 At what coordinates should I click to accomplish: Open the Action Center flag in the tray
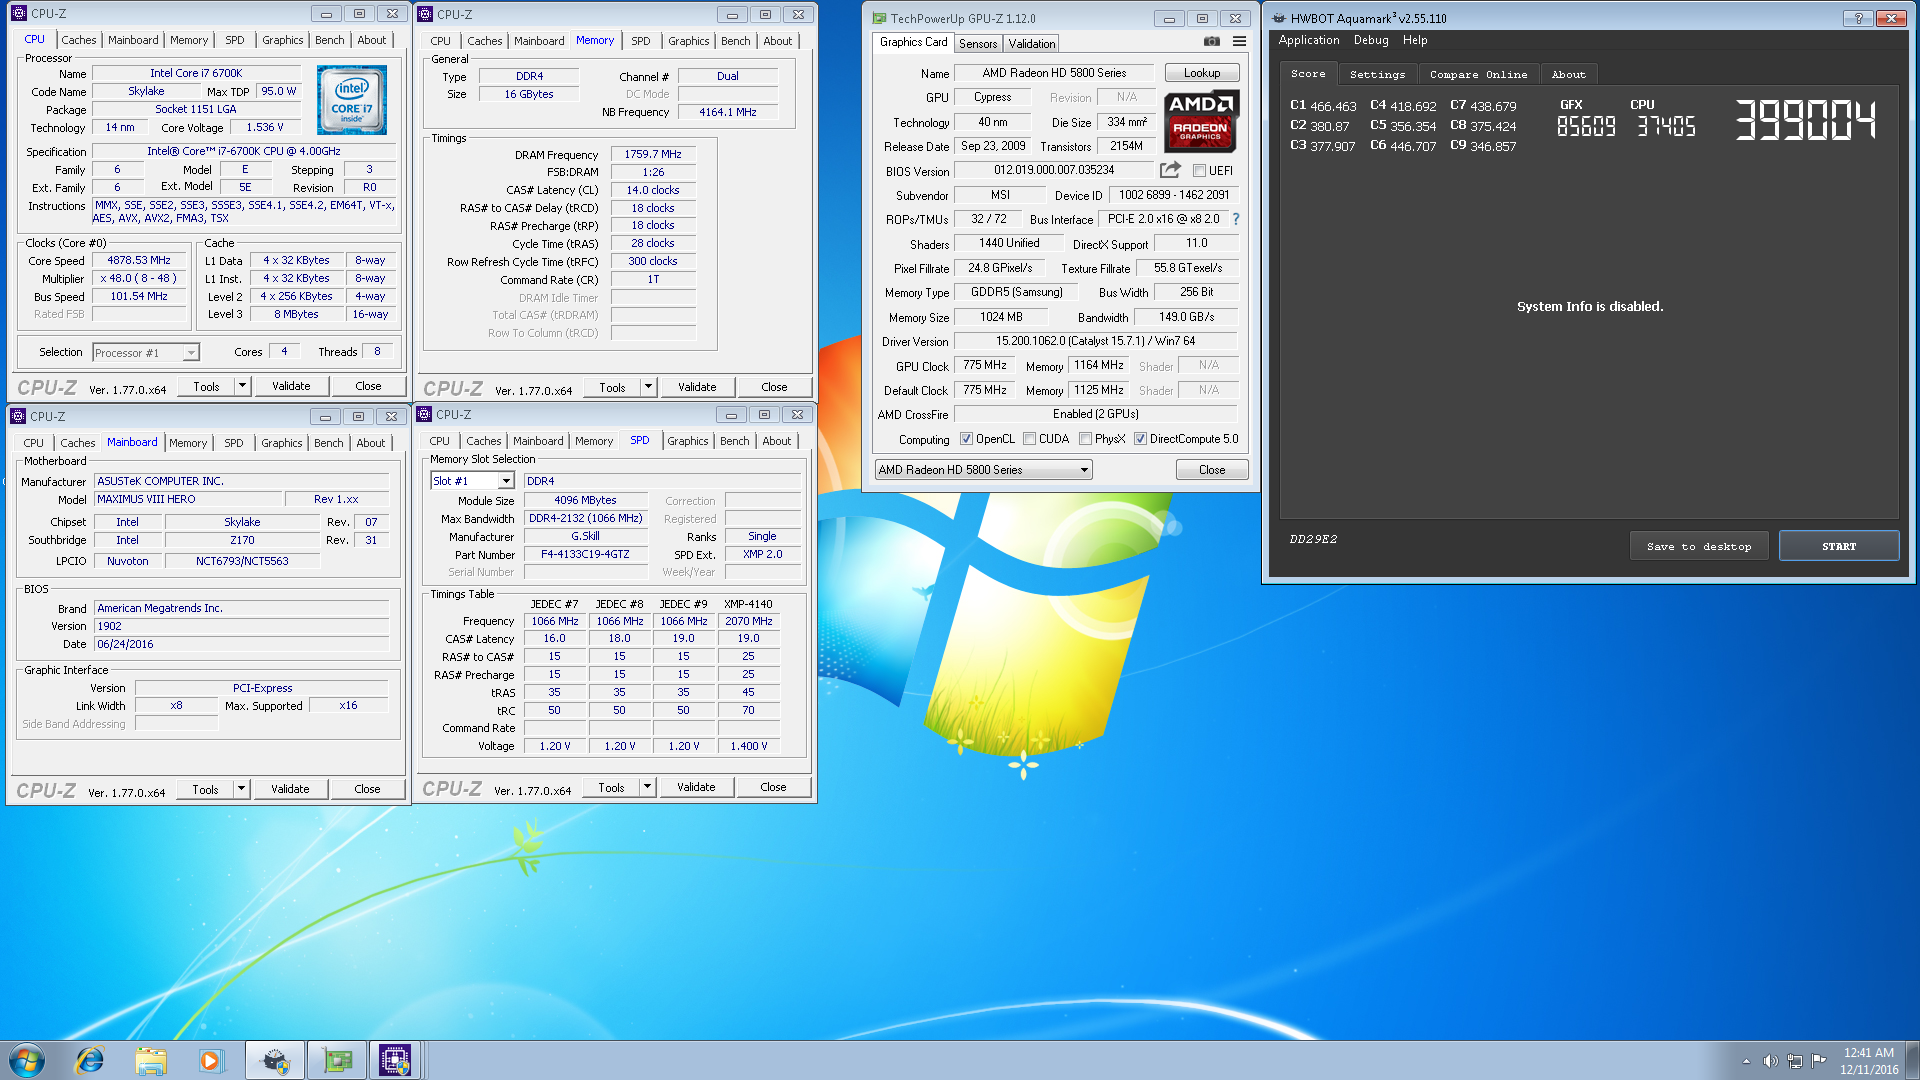1819,1060
